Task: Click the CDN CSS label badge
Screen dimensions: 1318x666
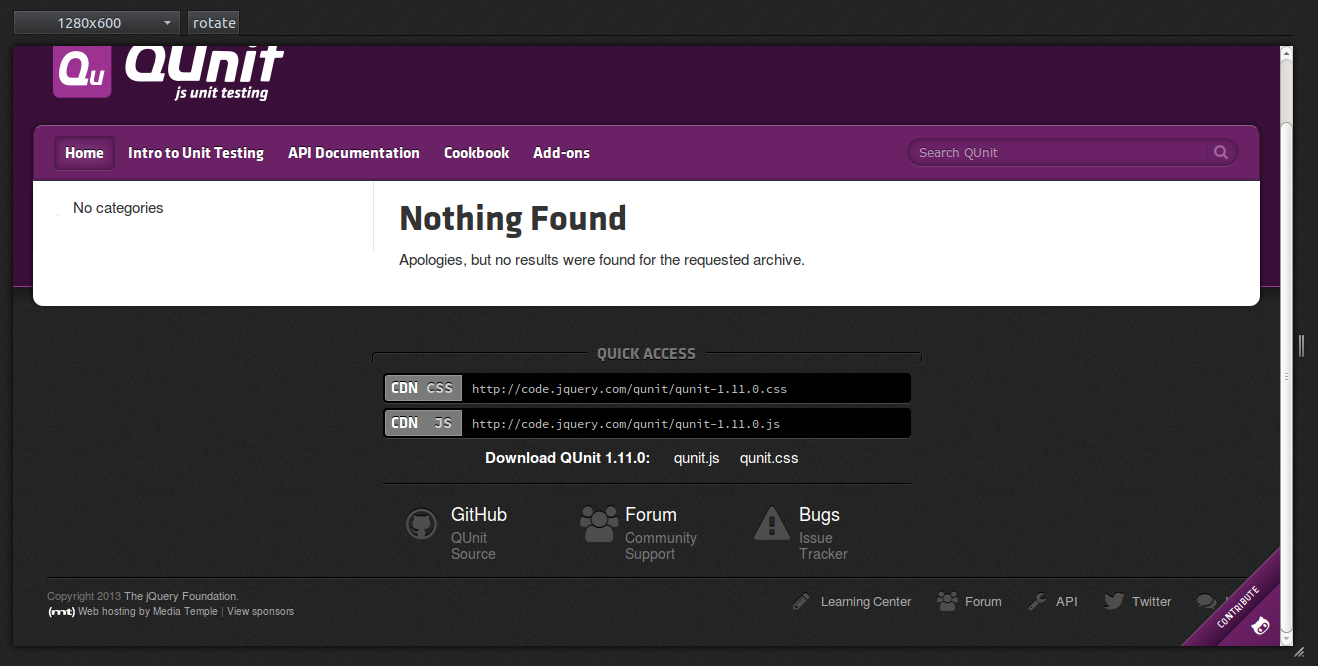Action: (x=423, y=388)
